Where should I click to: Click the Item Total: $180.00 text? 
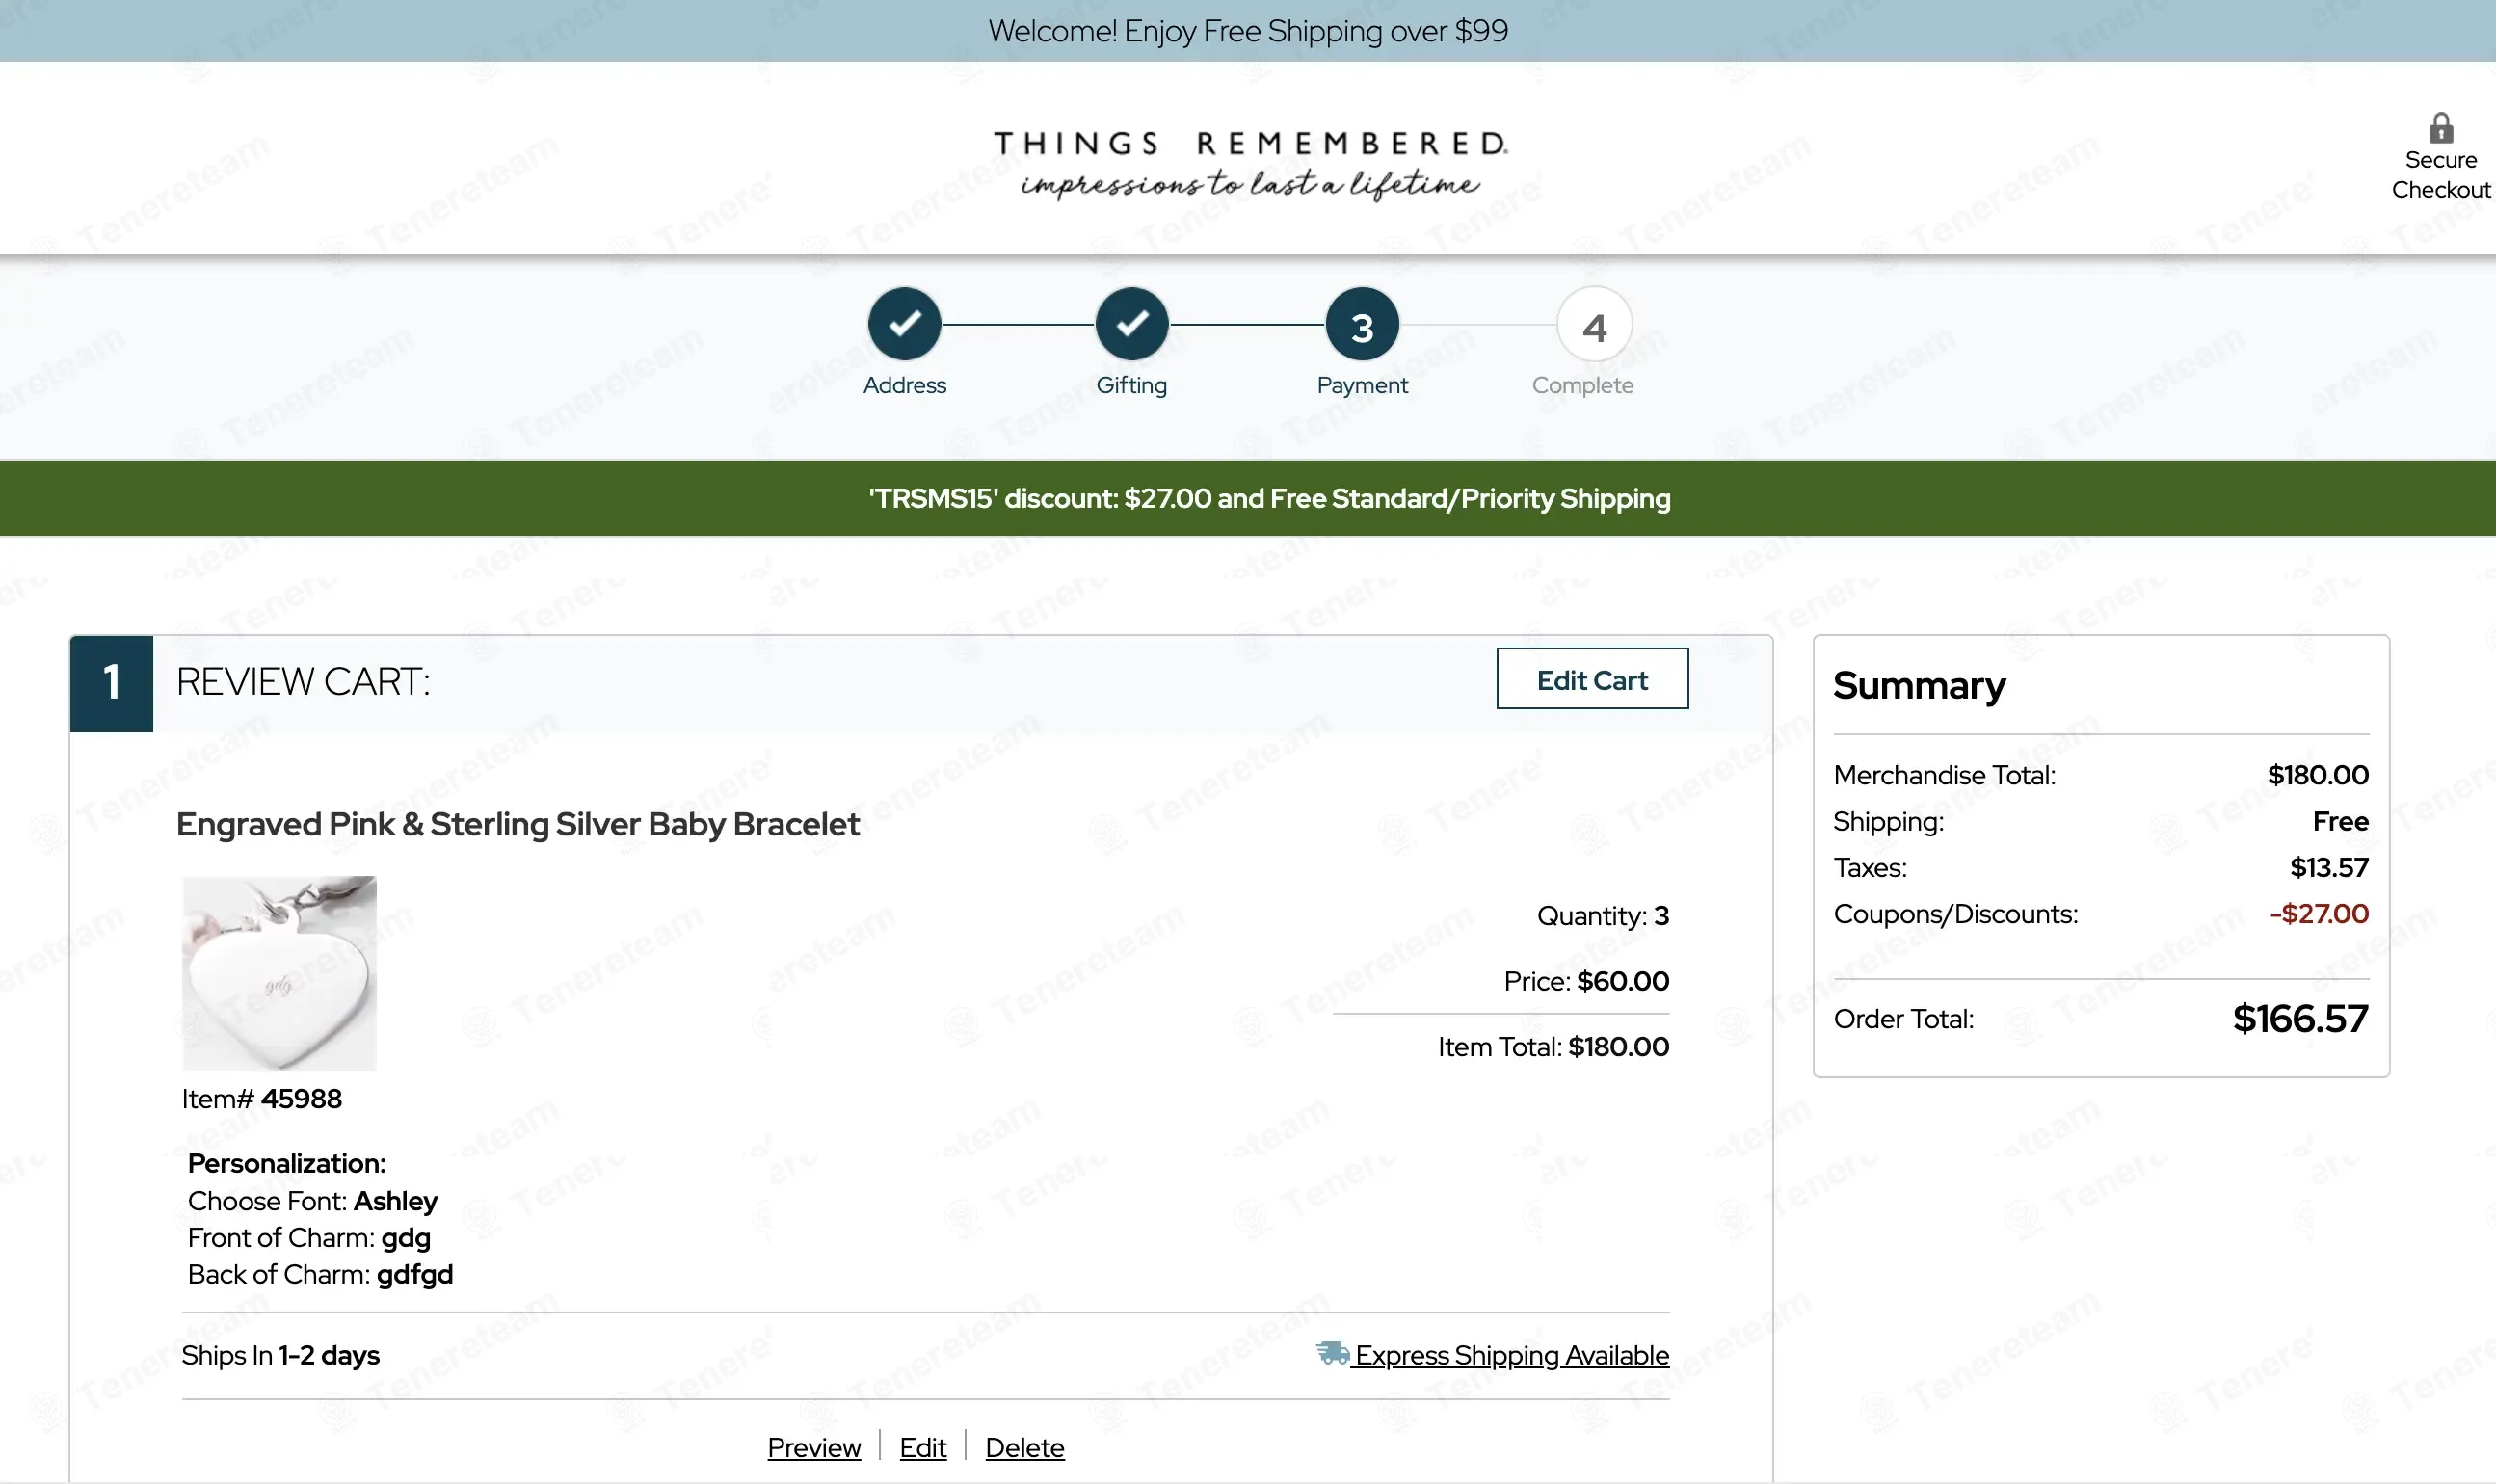click(1554, 1047)
